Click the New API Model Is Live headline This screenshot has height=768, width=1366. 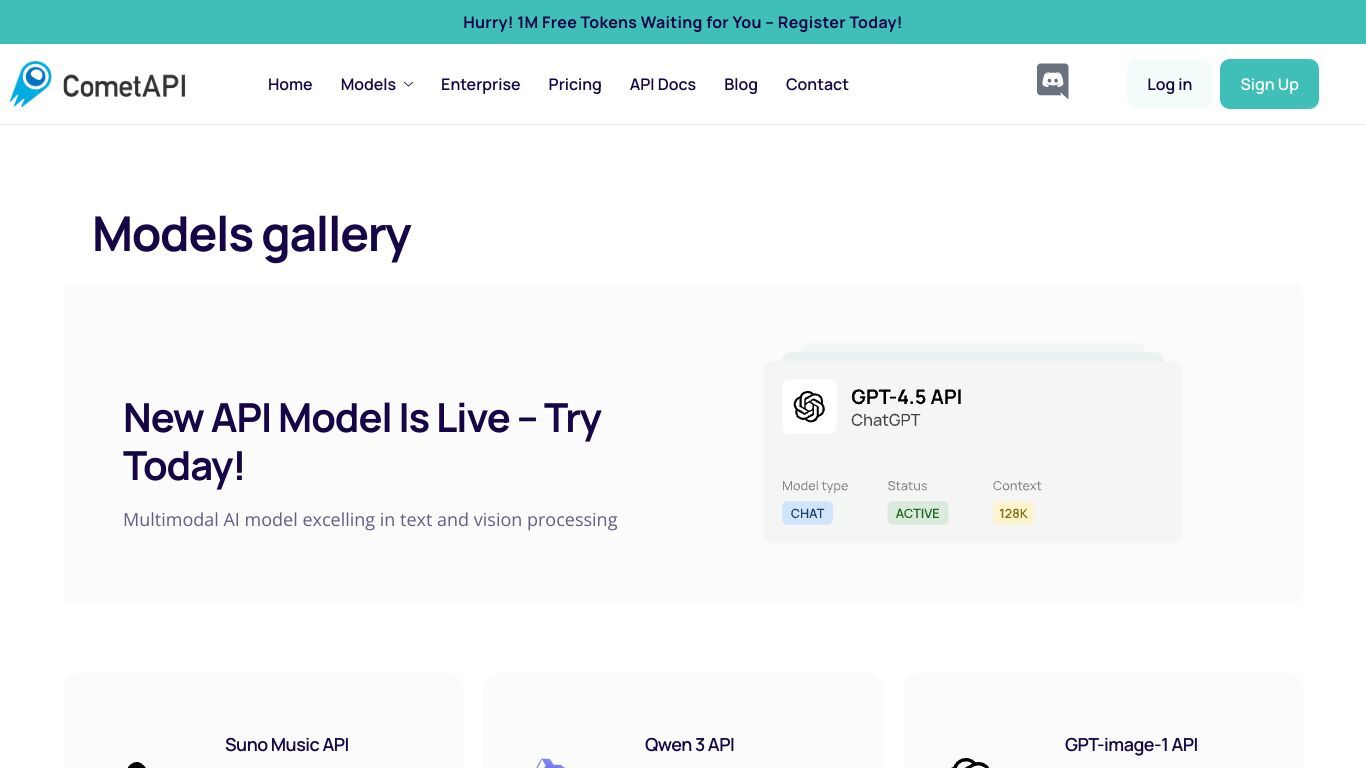click(x=362, y=441)
